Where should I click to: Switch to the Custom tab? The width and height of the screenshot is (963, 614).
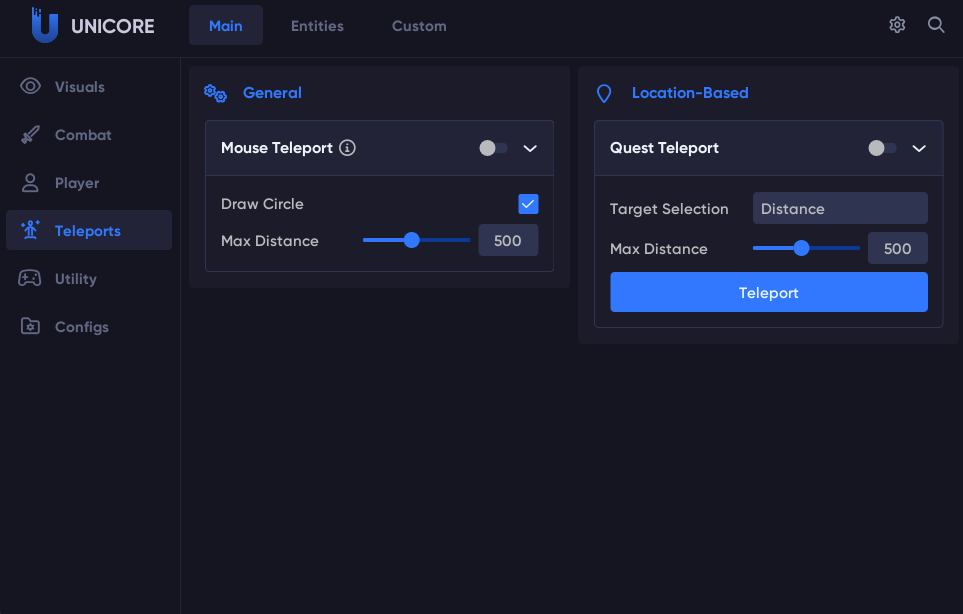[419, 26]
